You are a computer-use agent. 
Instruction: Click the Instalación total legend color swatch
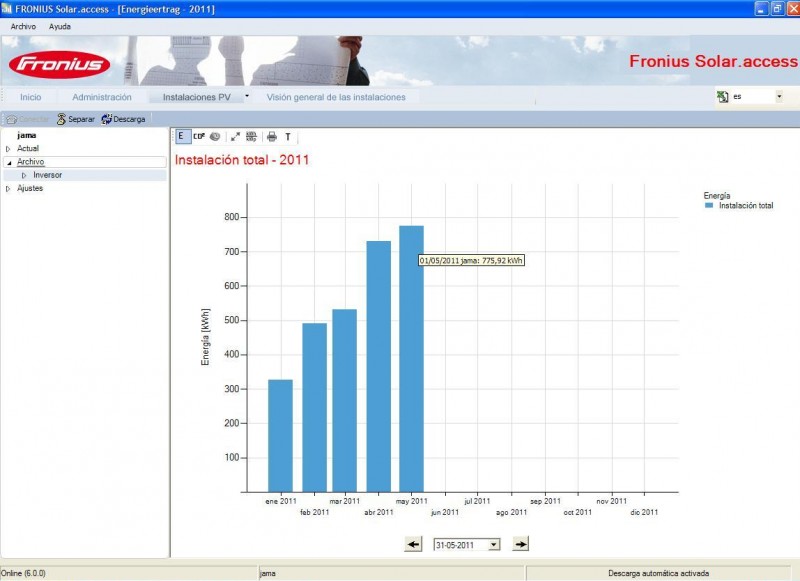click(x=708, y=205)
